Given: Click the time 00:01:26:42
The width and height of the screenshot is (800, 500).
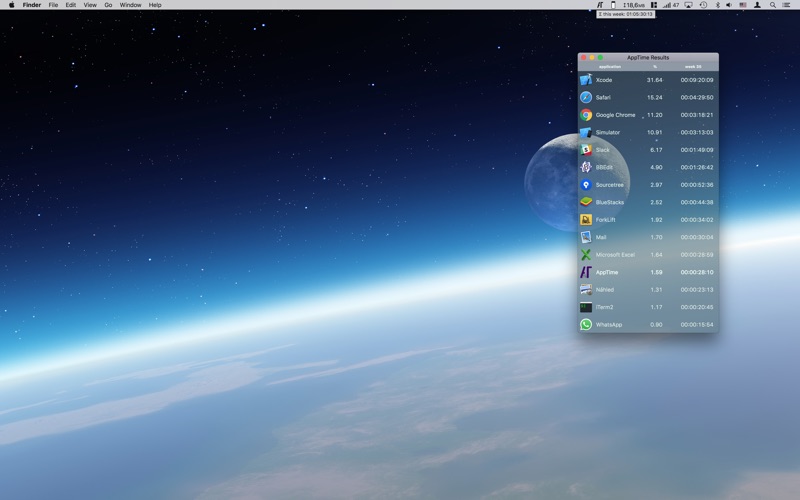Looking at the screenshot, I should (x=697, y=167).
